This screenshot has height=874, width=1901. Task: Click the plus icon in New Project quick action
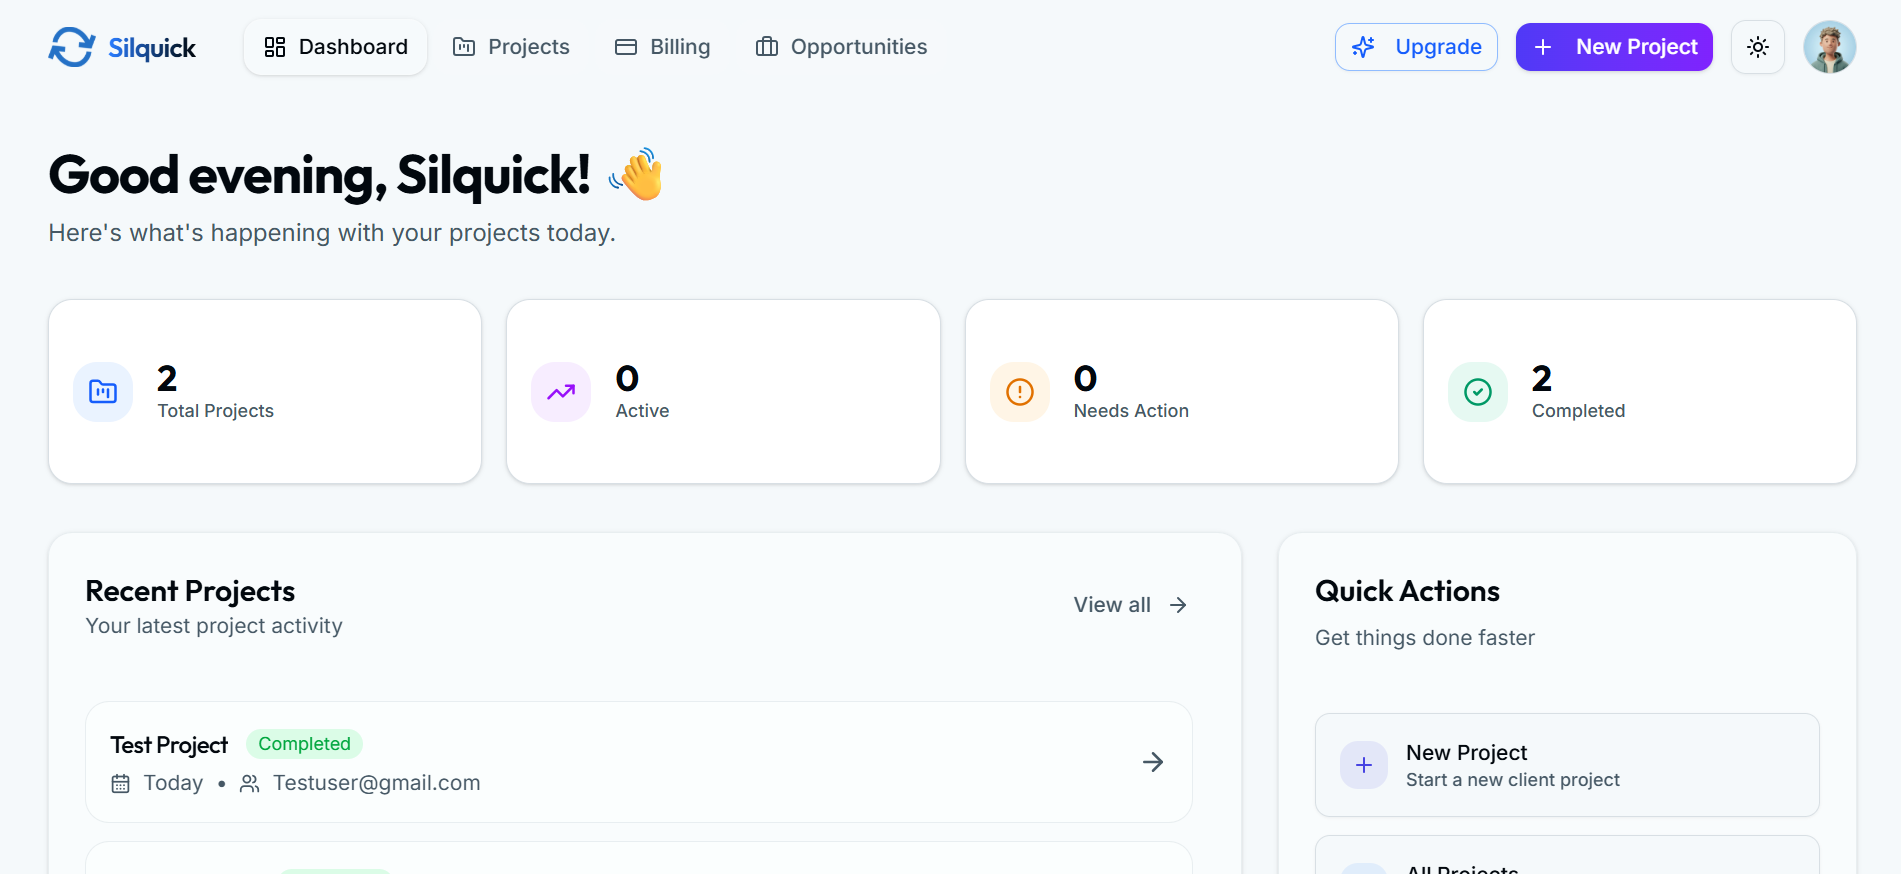[1363, 764]
